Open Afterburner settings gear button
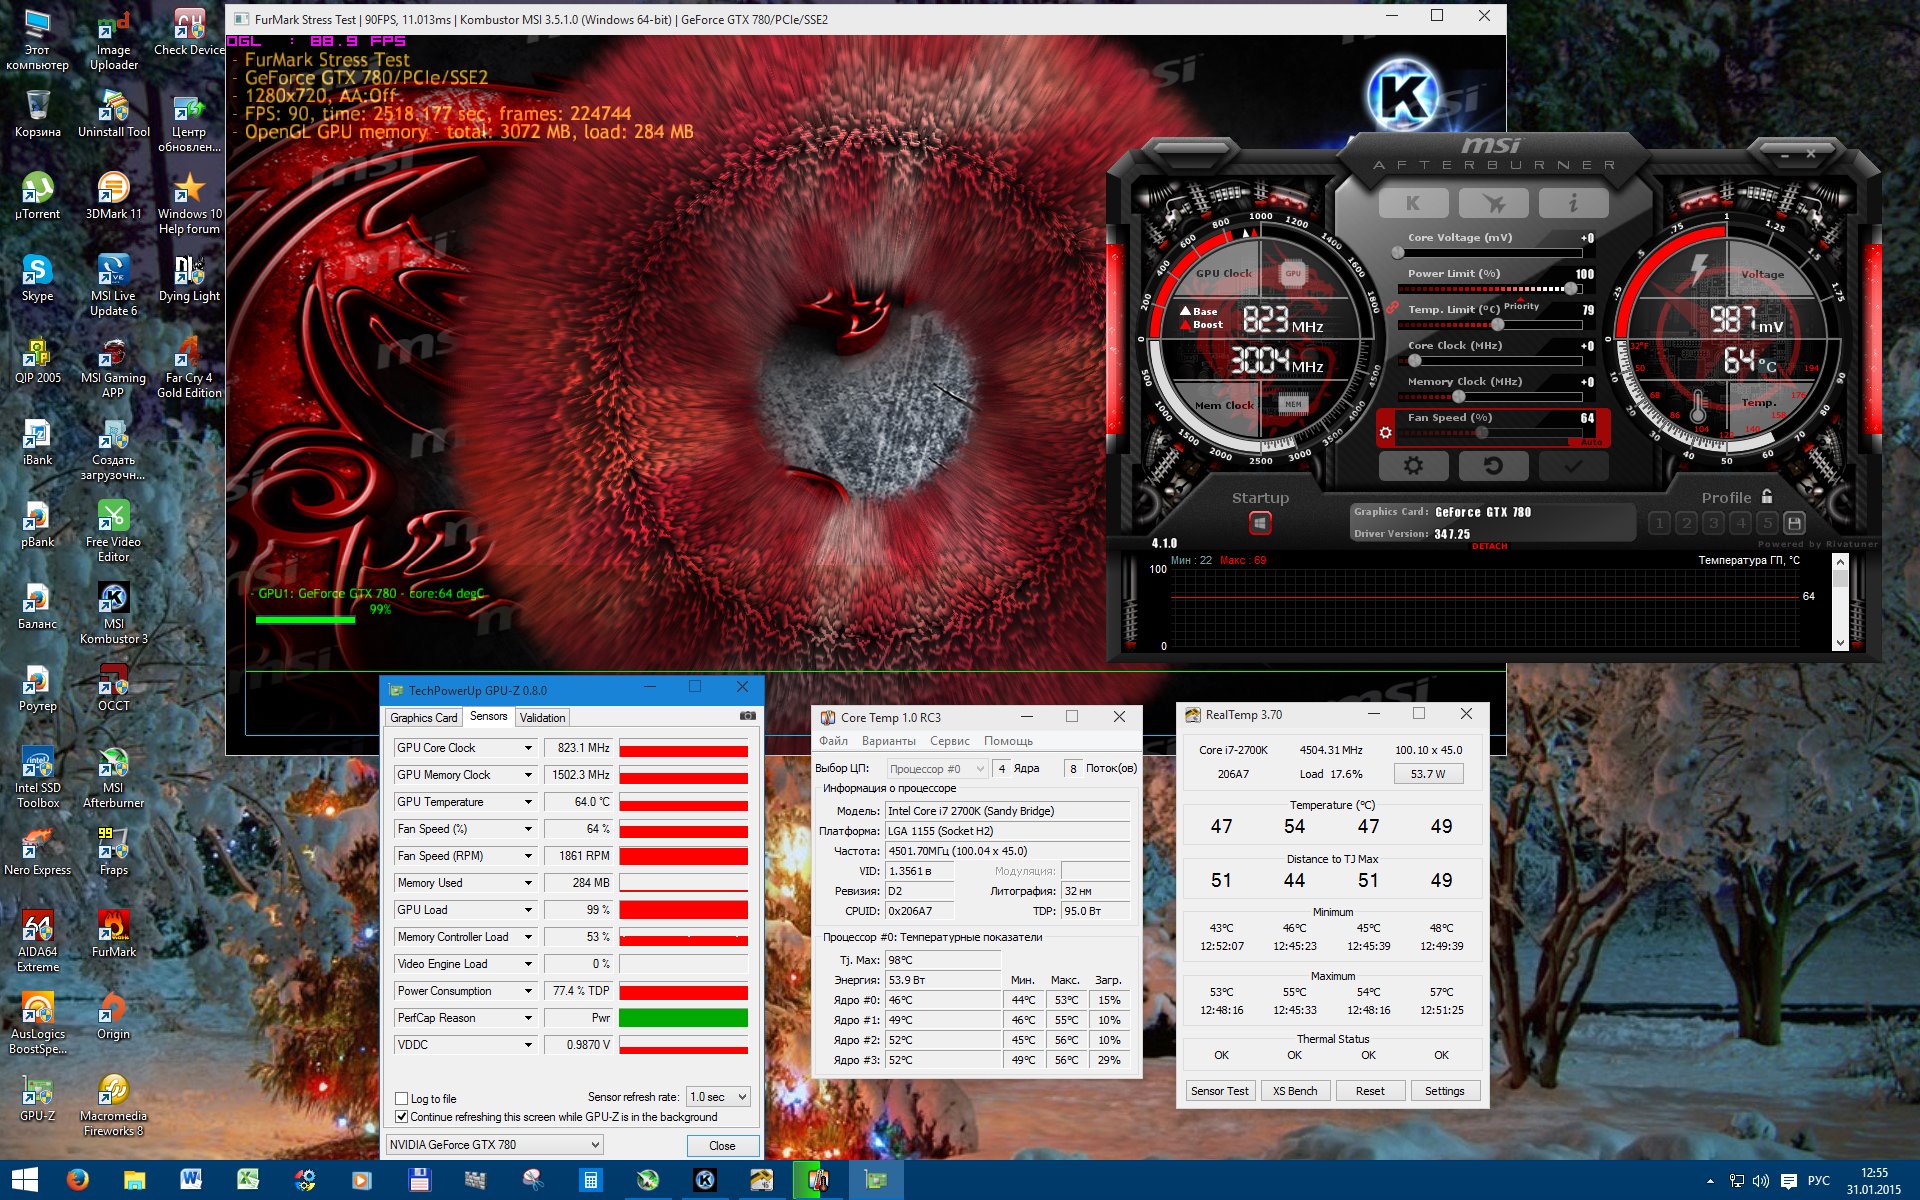This screenshot has width=1920, height=1200. pyautogui.click(x=1412, y=466)
